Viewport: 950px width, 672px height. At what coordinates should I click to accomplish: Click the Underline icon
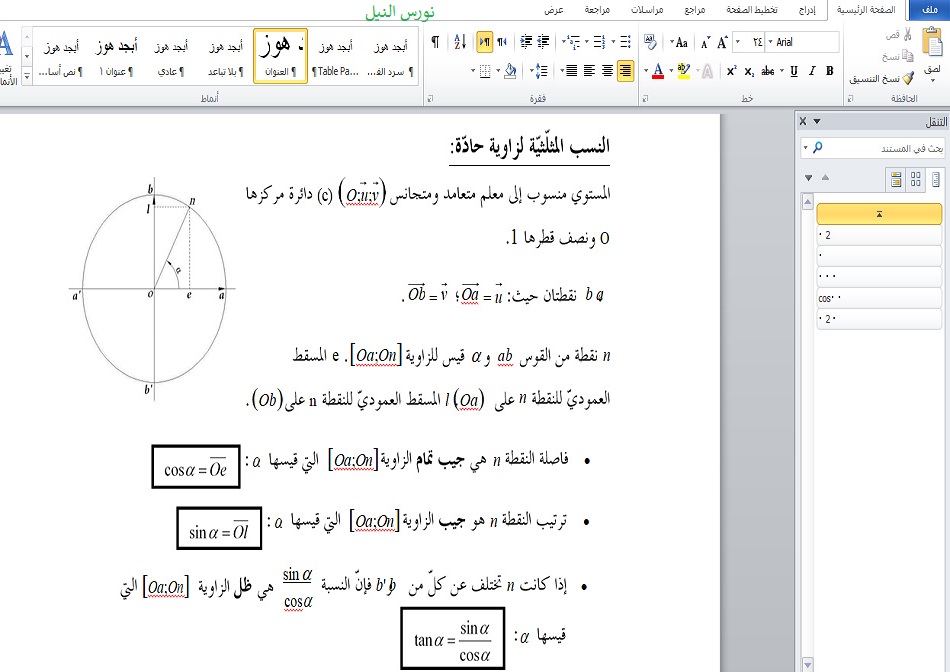click(x=793, y=71)
